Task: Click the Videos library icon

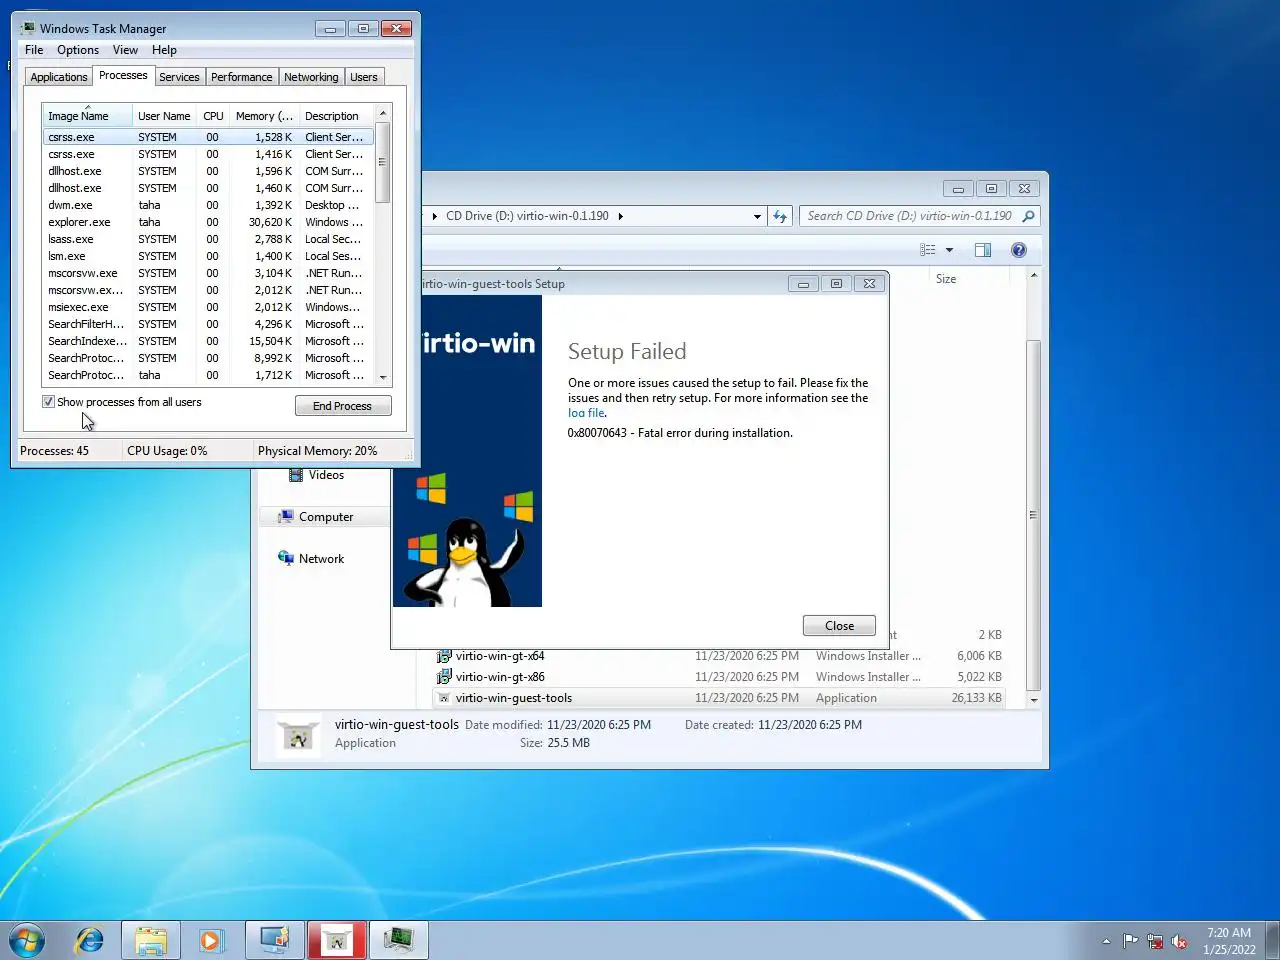Action: coord(296,475)
